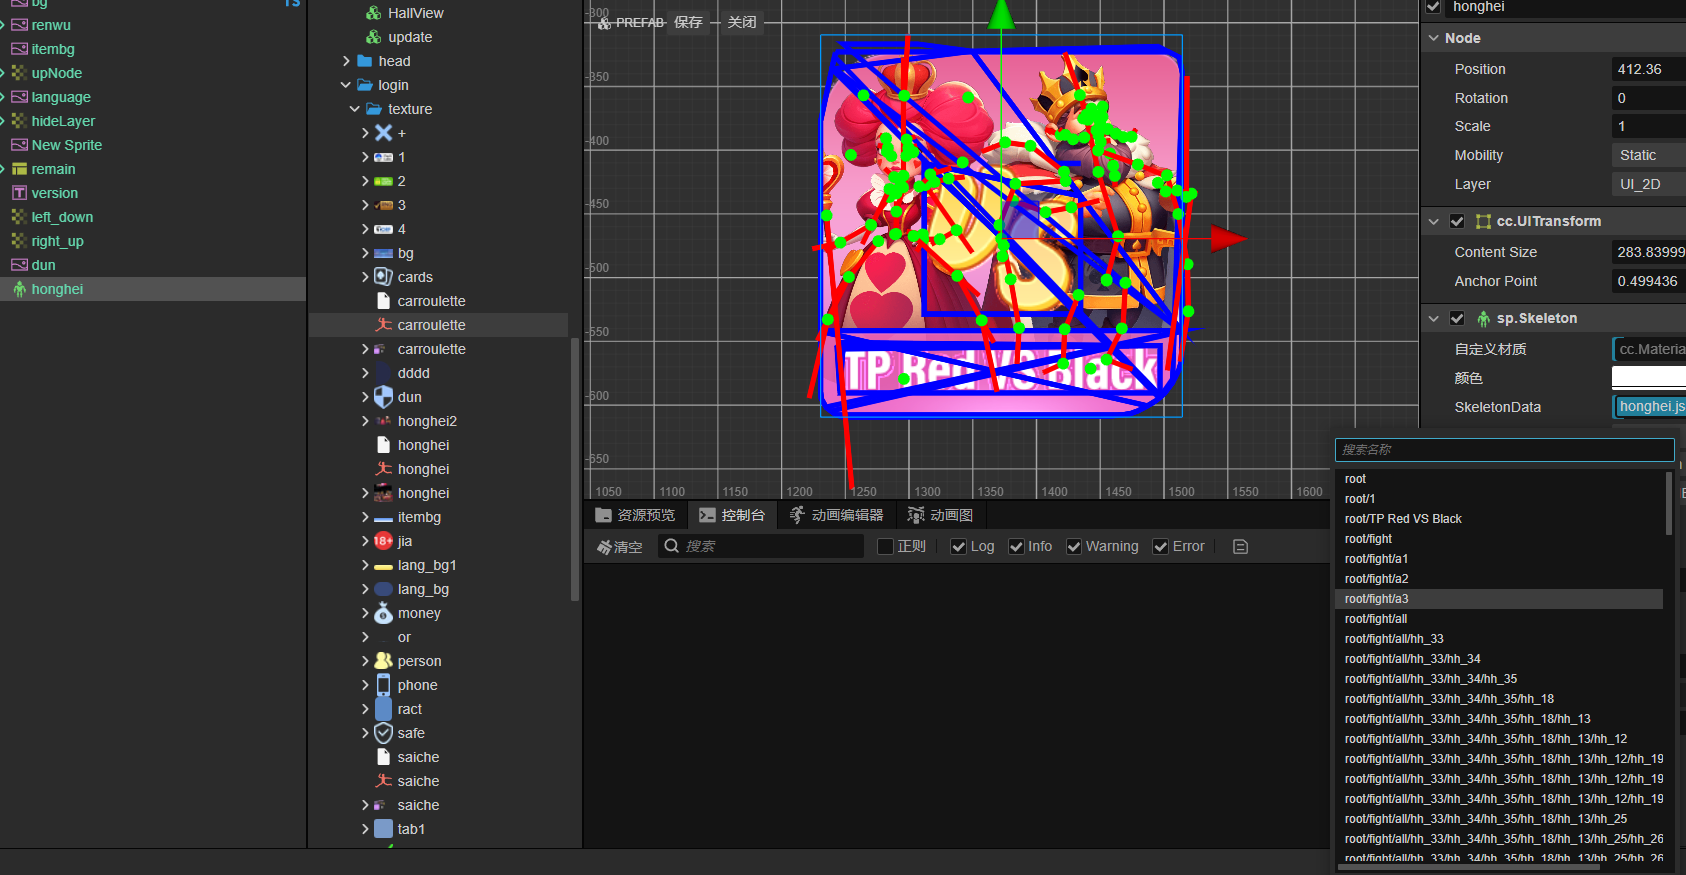Viewport: 1686px width, 875px height.
Task: Switch to the 控制台 tab
Action: pyautogui.click(x=732, y=515)
